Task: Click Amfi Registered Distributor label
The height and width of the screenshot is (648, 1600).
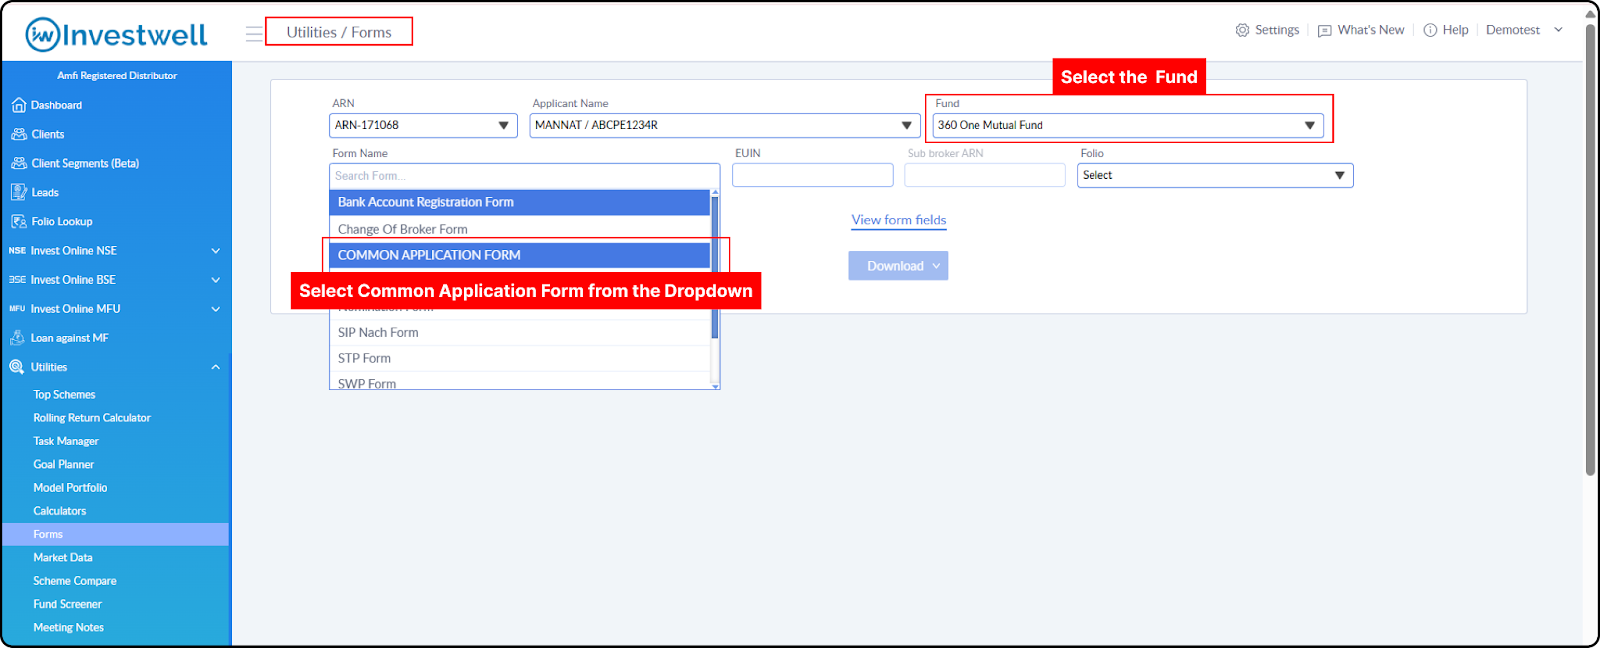Action: 117,76
